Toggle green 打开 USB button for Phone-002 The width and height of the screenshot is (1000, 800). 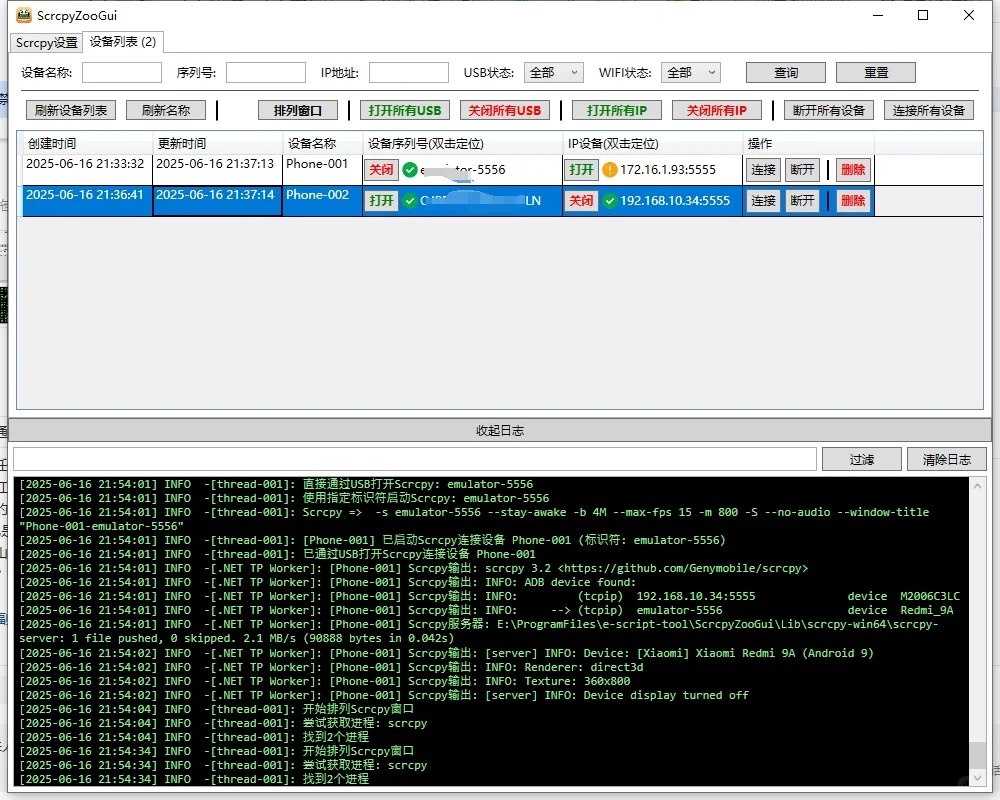click(x=381, y=200)
